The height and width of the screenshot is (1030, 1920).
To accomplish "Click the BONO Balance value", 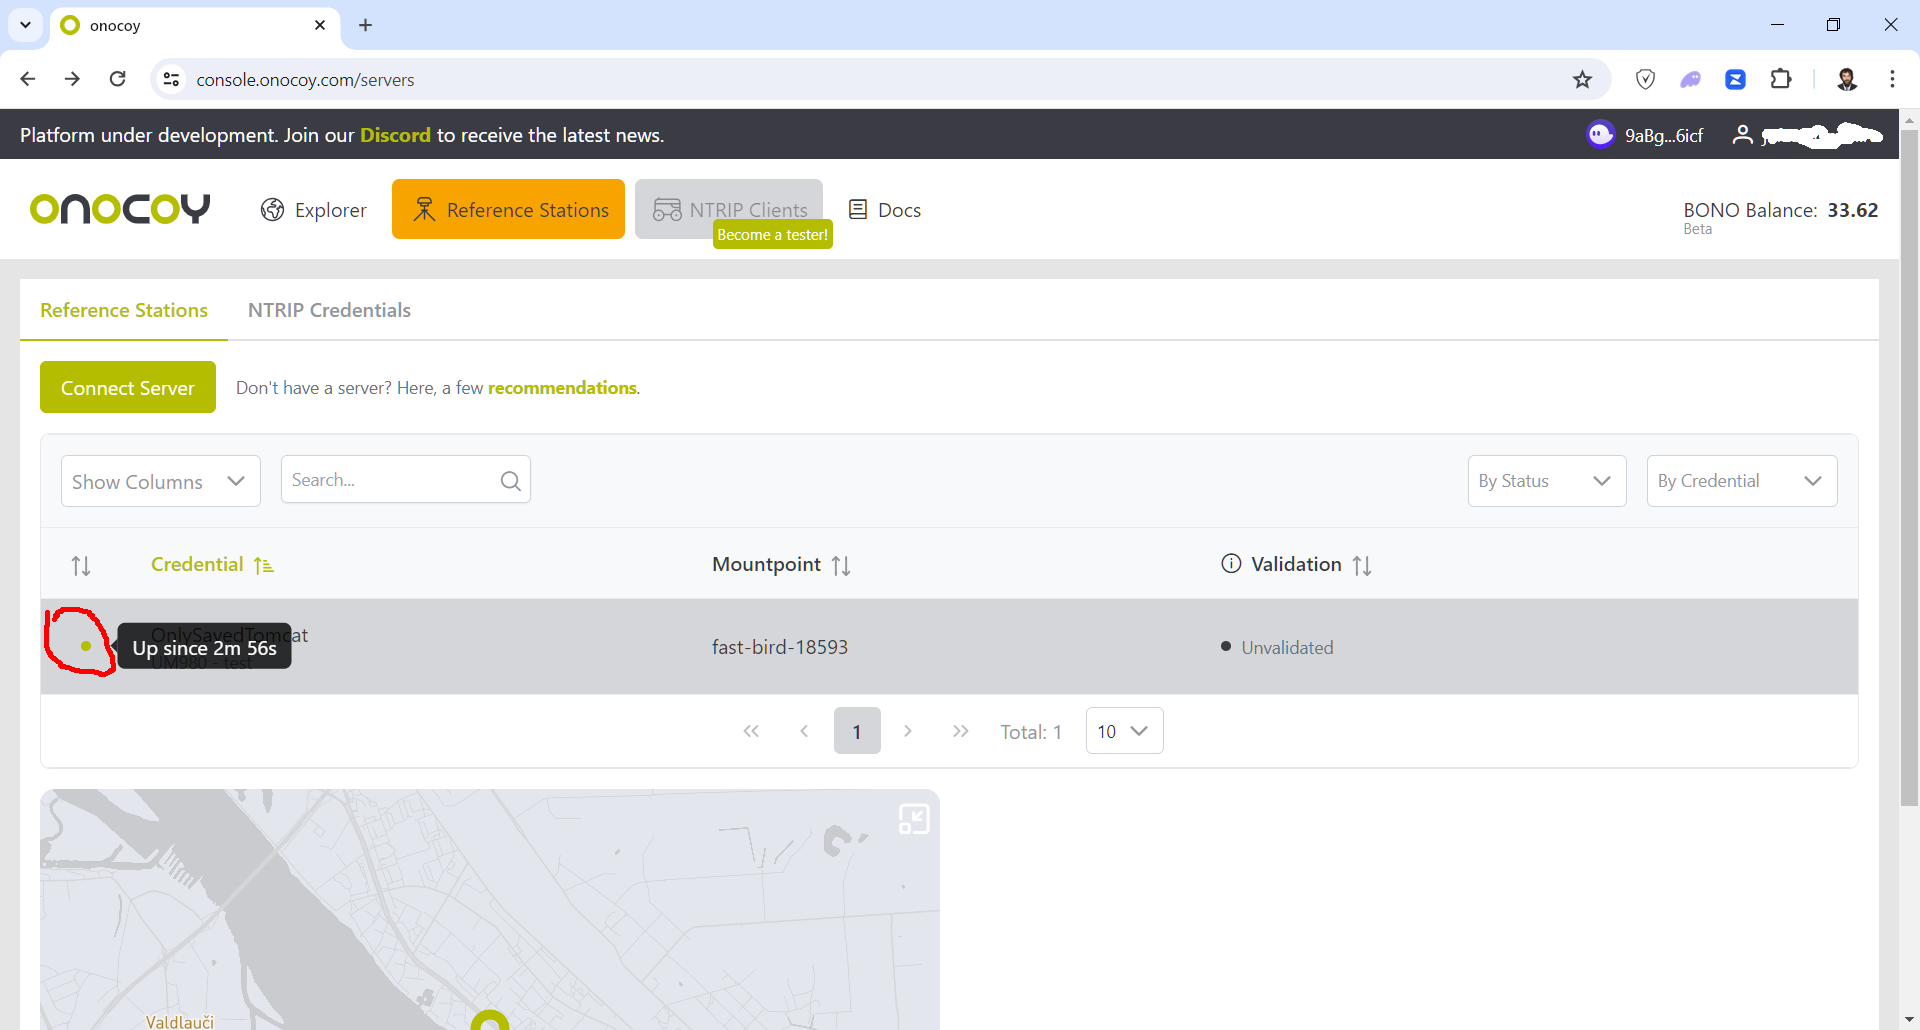I will tap(1852, 210).
